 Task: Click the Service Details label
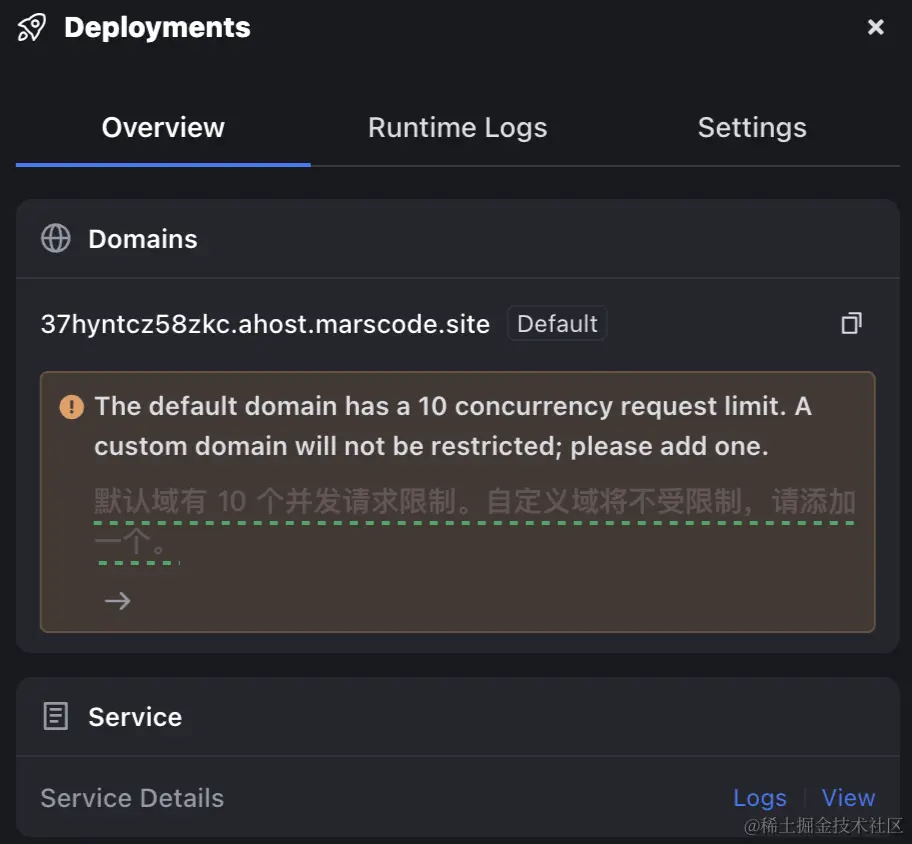(x=132, y=798)
